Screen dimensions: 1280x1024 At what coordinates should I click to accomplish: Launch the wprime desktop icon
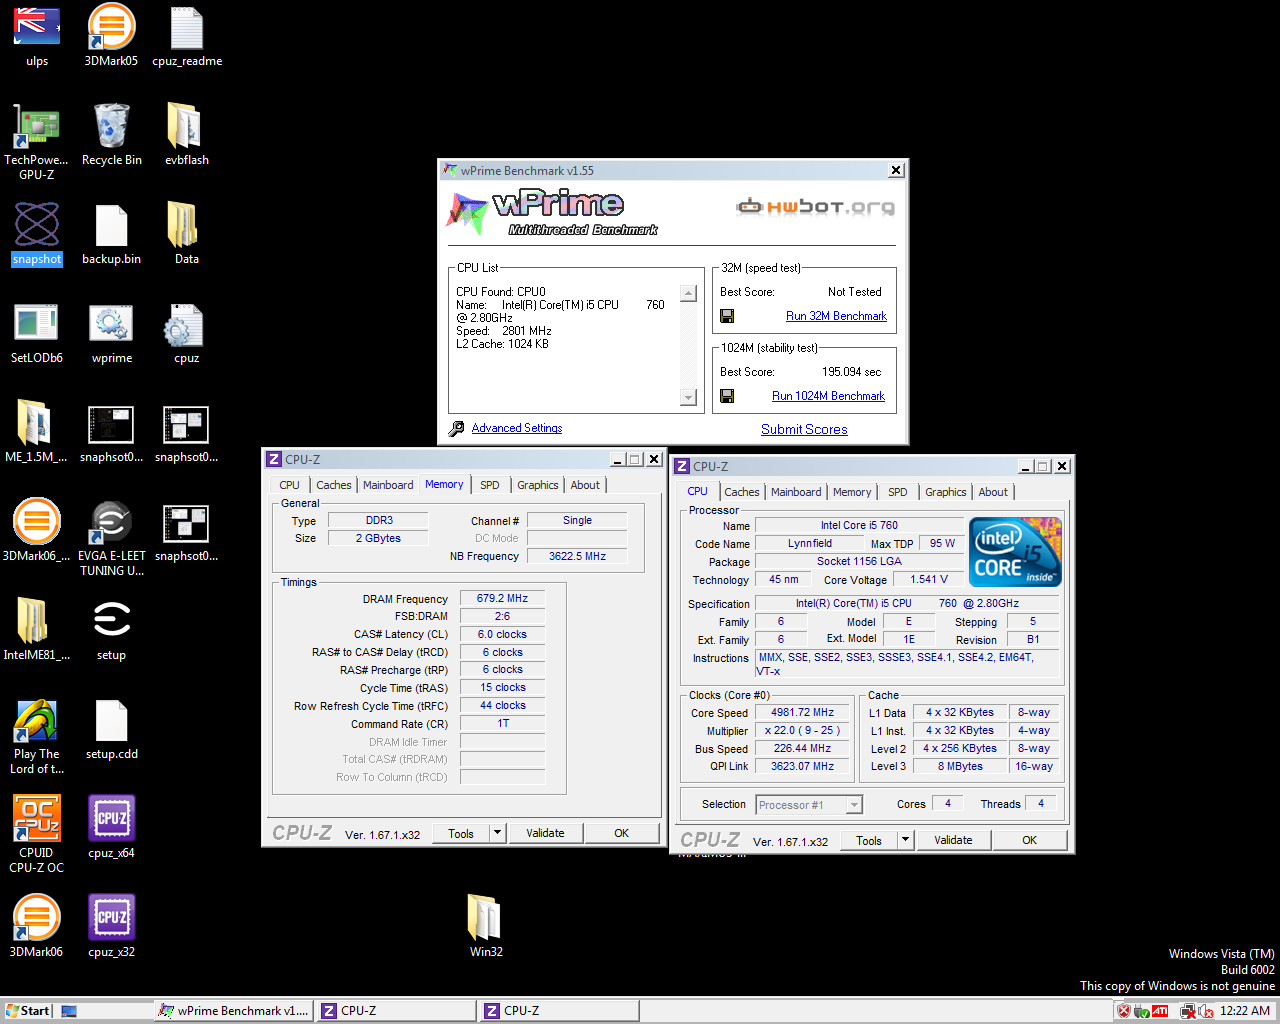pos(111,333)
